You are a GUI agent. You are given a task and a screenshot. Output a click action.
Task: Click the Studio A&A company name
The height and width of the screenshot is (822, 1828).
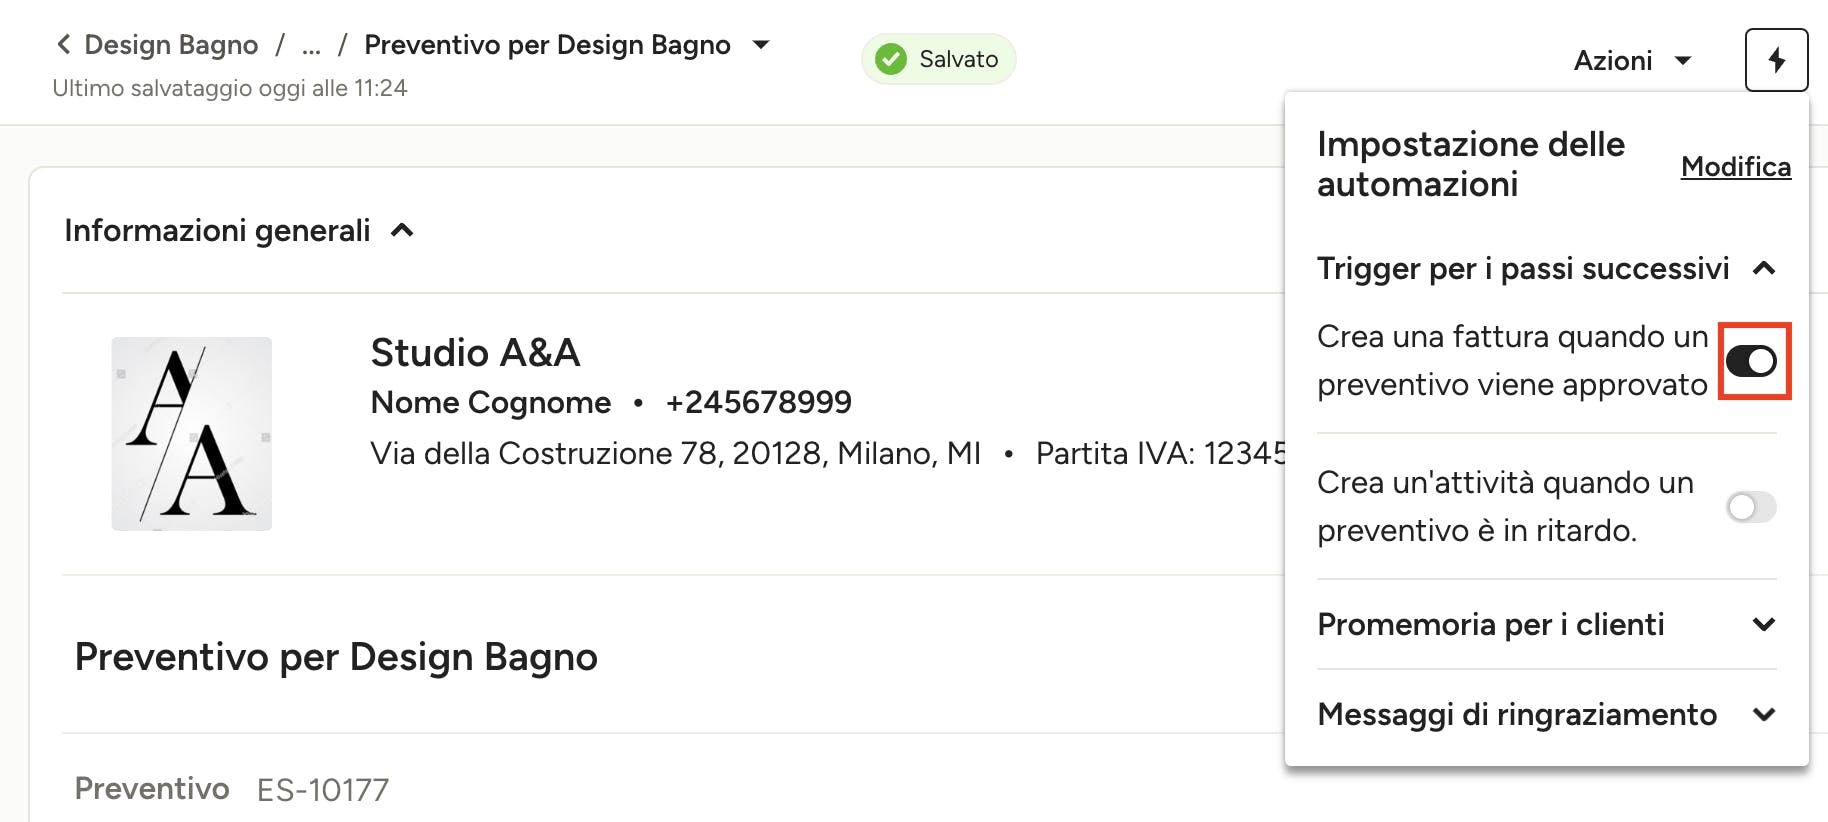[475, 352]
